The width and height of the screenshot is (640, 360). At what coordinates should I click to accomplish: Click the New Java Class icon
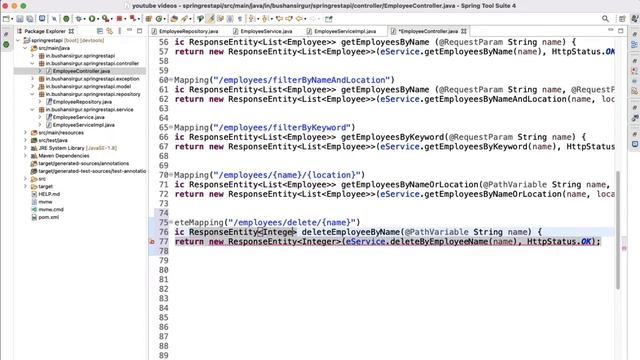tap(159, 19)
